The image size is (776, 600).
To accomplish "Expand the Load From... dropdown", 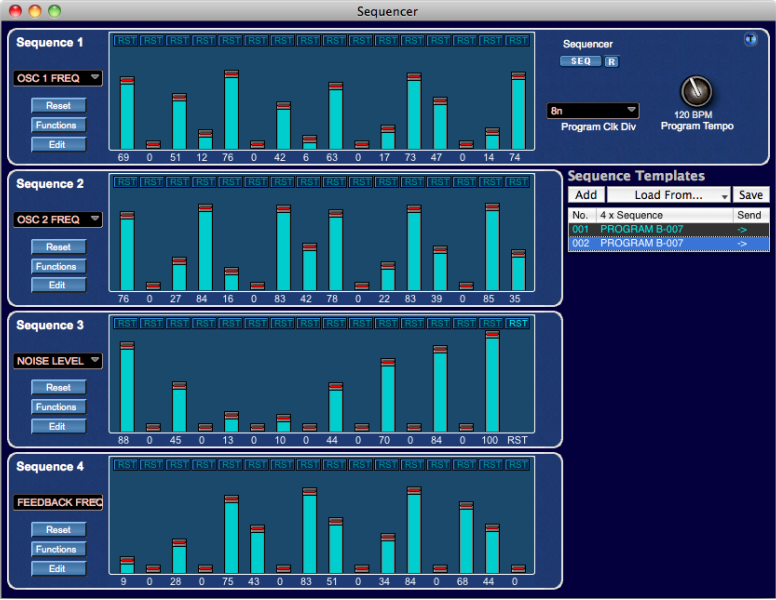I will click(x=668, y=195).
